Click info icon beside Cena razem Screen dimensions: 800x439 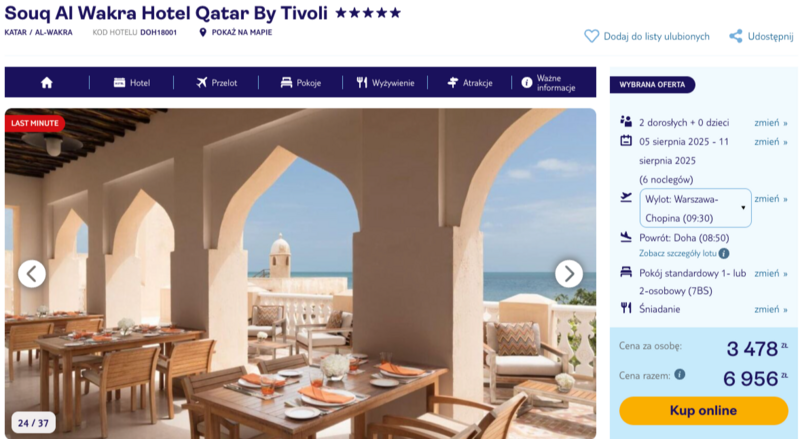click(680, 374)
